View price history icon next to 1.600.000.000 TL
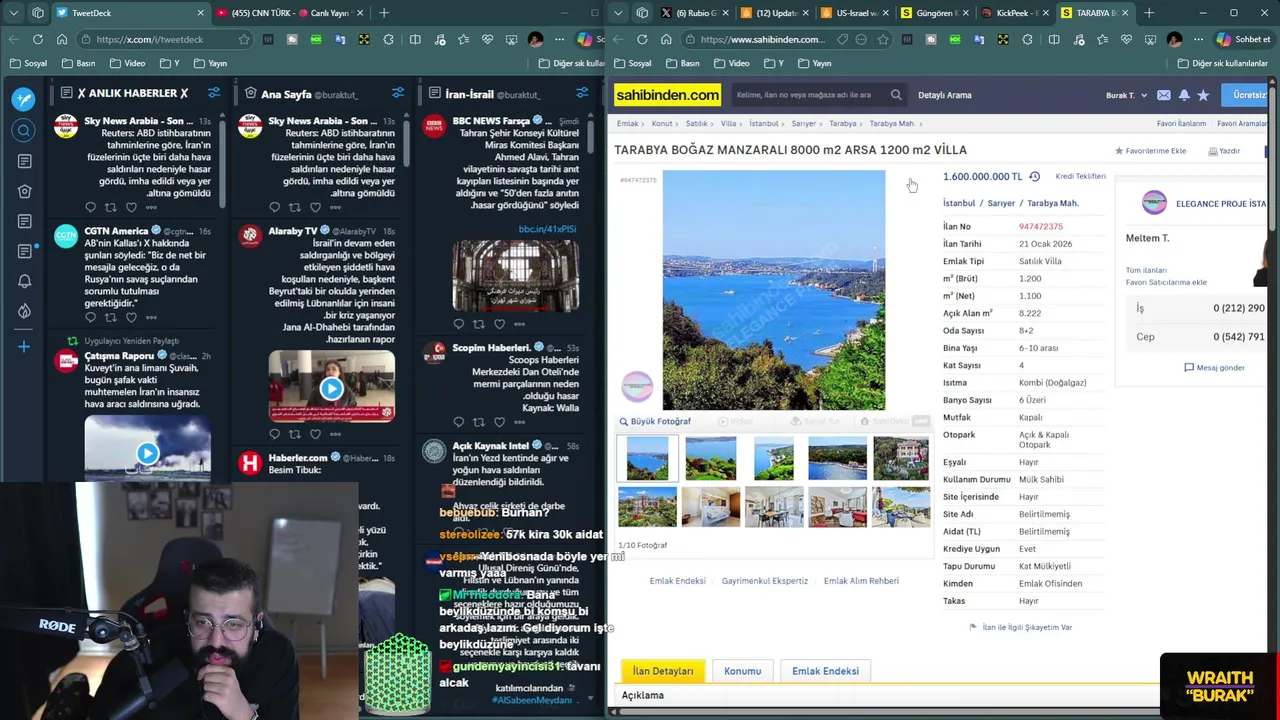The height and width of the screenshot is (720, 1280). coord(1034,176)
